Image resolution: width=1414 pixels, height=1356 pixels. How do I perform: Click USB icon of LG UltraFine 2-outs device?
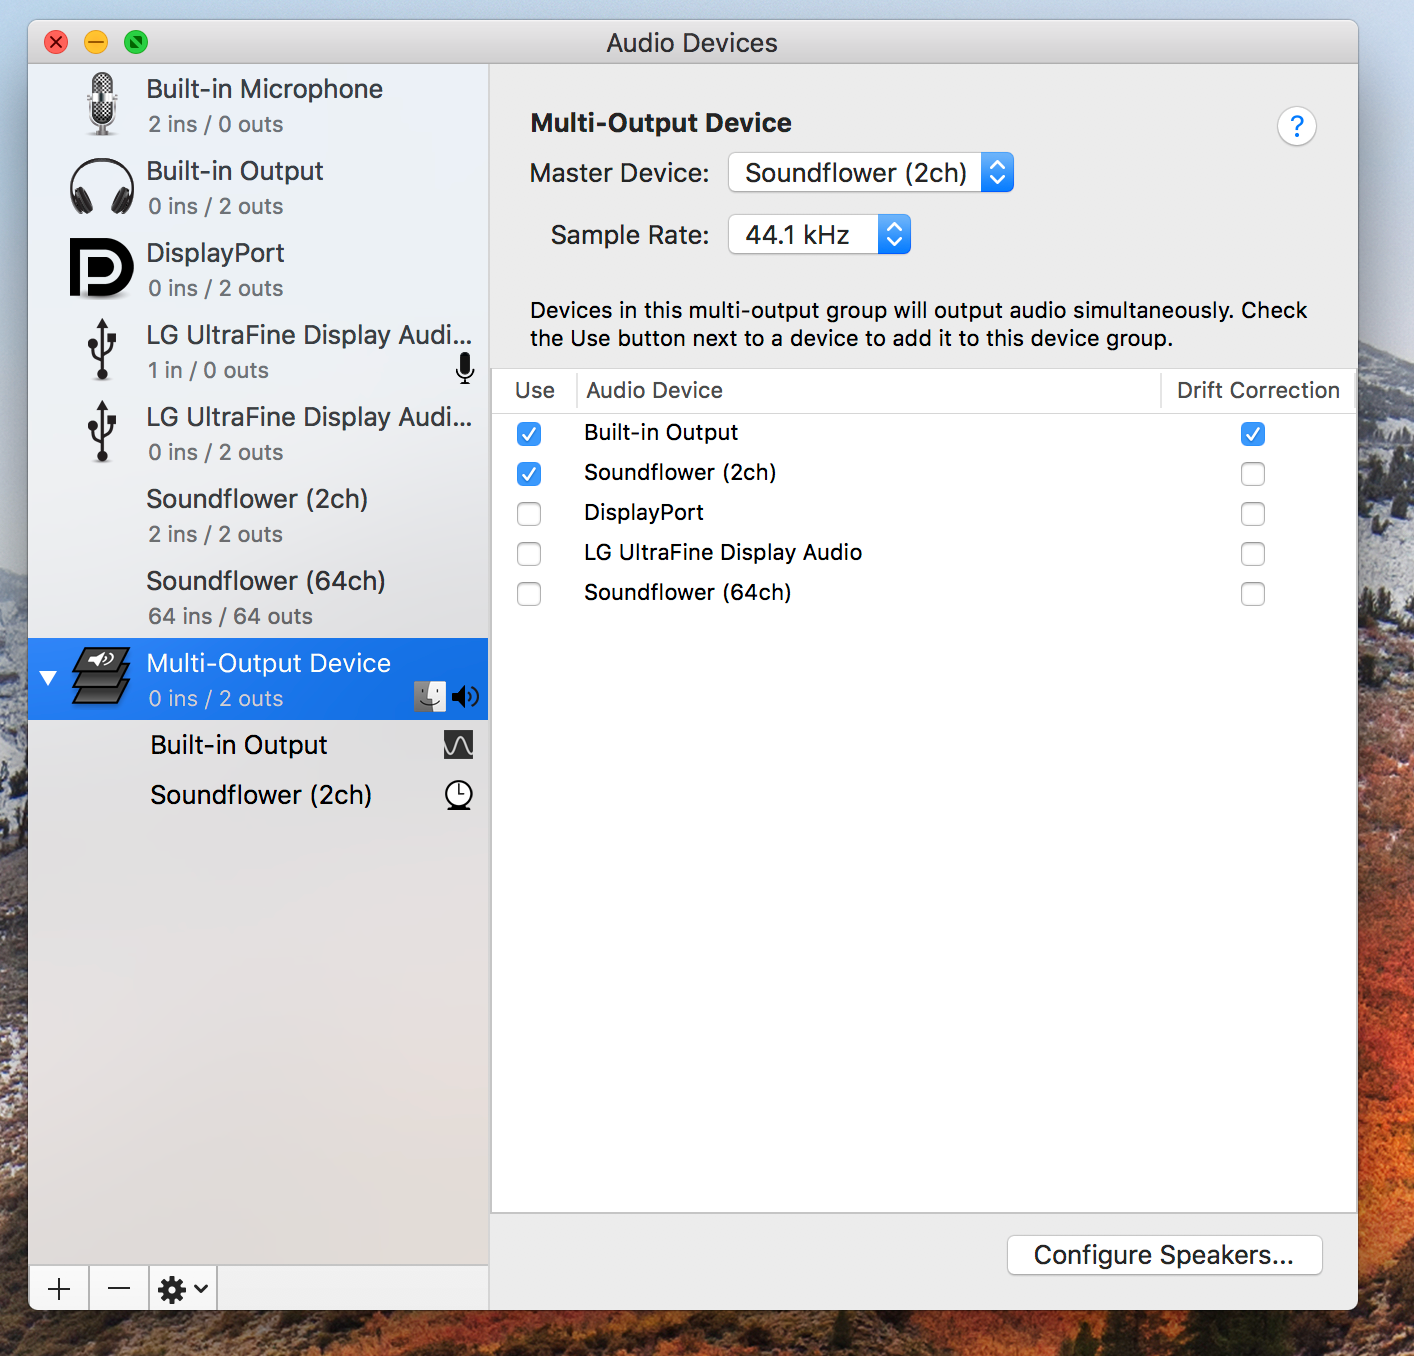click(102, 431)
